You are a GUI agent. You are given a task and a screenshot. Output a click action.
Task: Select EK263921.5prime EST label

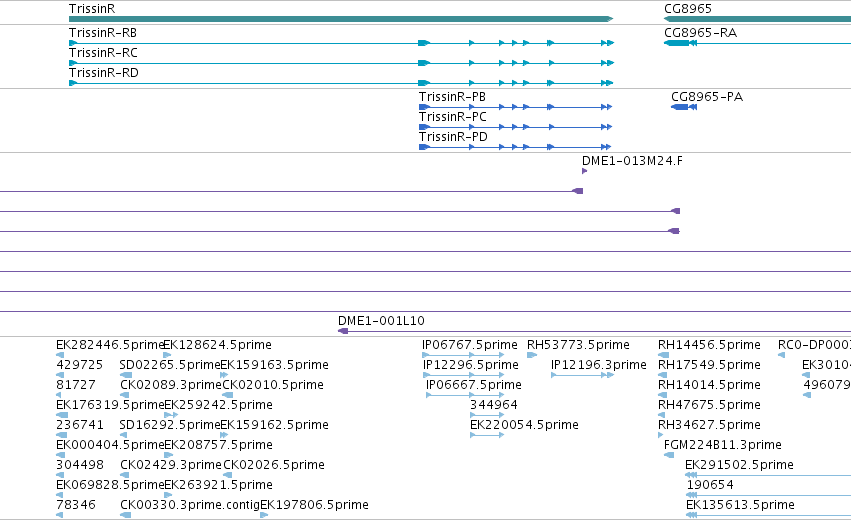(x=218, y=485)
